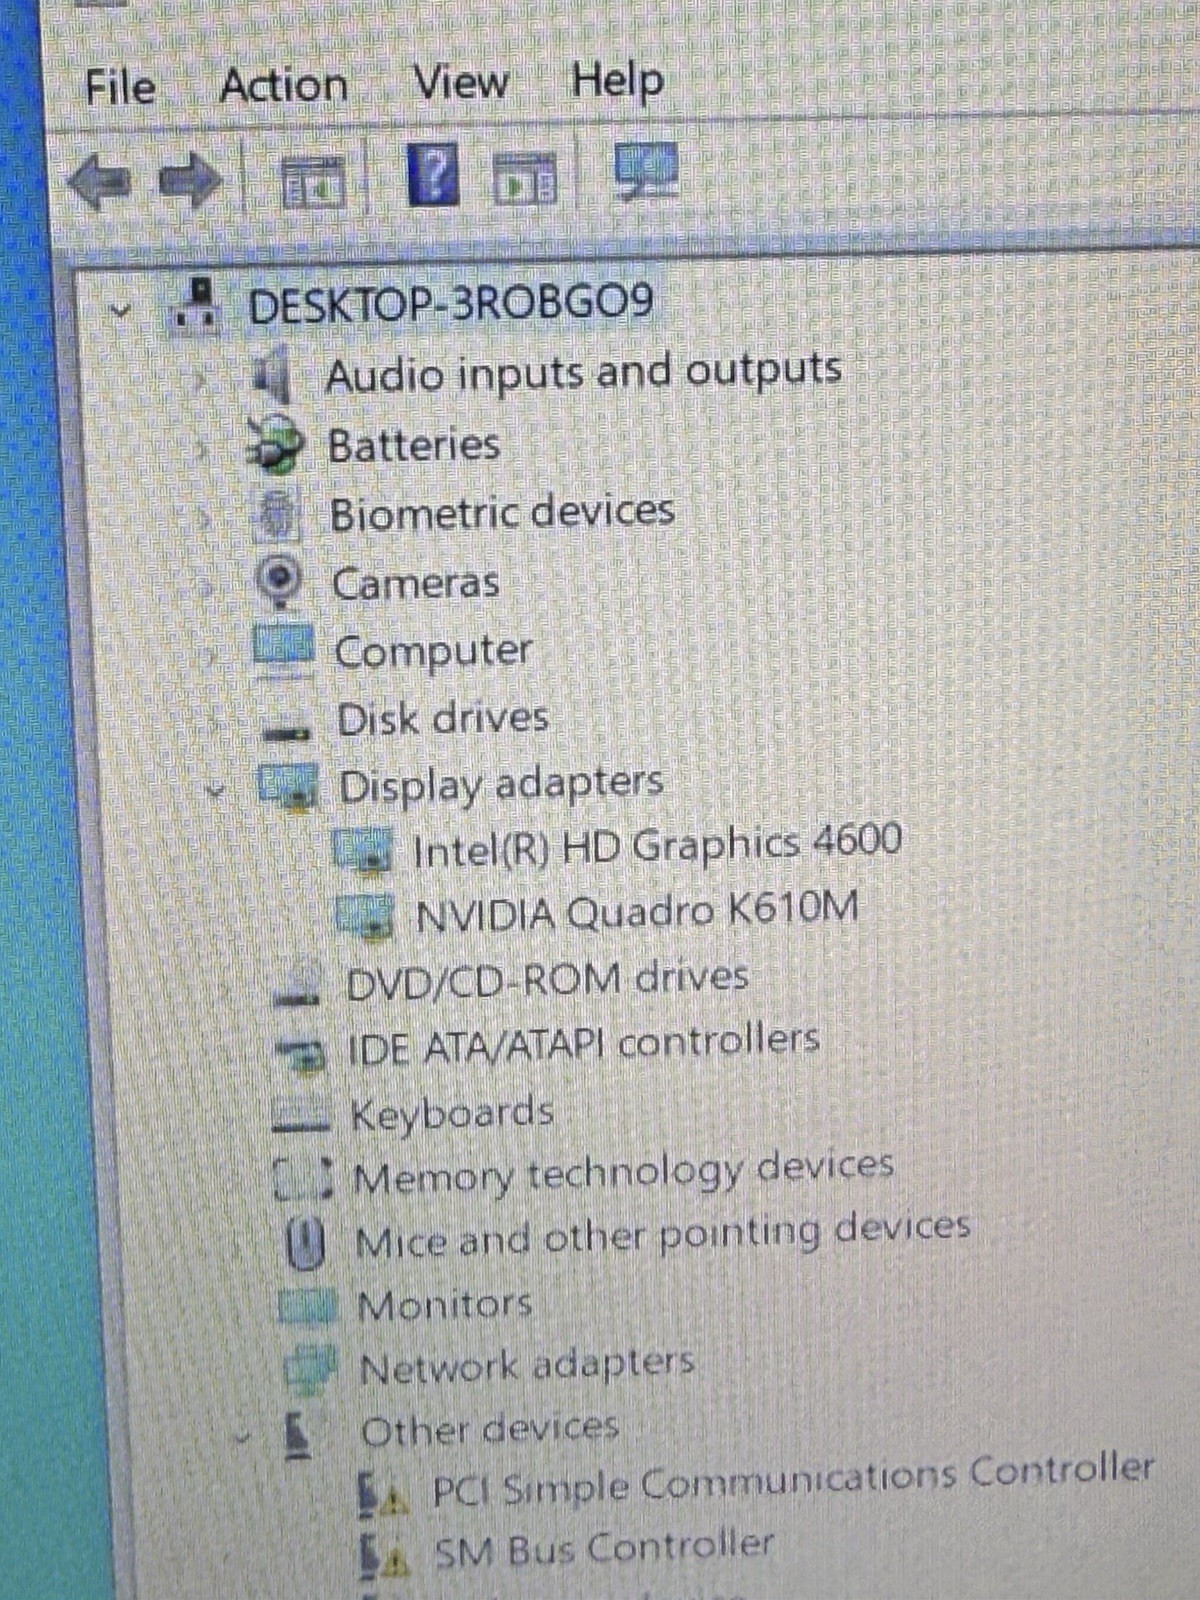
Task: Click the Display adapters category icon
Action: click(288, 786)
